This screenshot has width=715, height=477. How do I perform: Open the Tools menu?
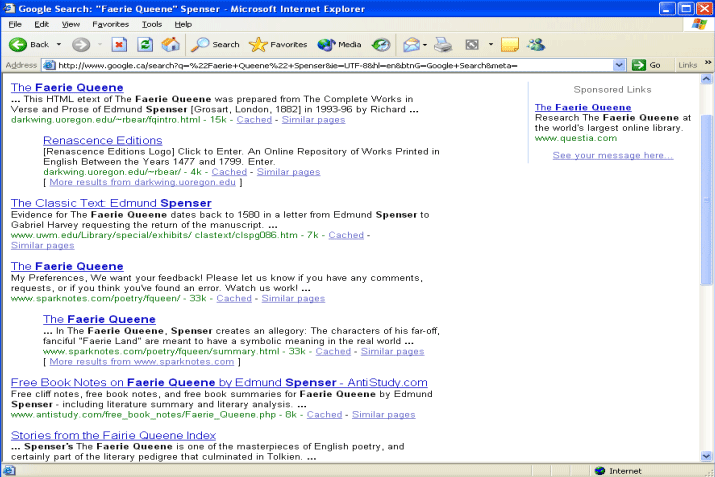(x=152, y=24)
